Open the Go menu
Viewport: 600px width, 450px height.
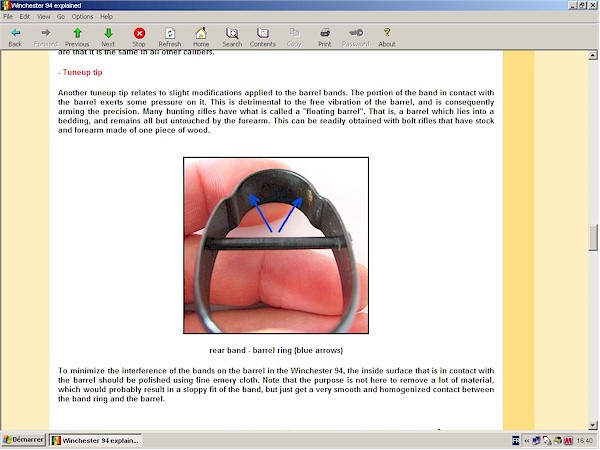click(x=61, y=16)
